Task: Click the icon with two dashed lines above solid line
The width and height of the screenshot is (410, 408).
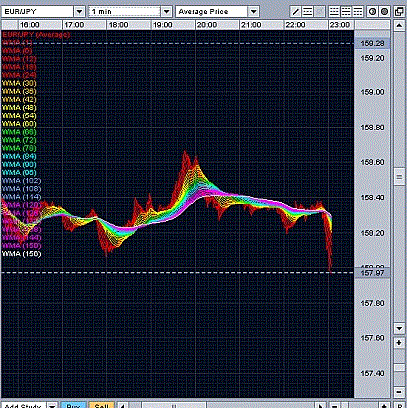Action: coord(334,12)
